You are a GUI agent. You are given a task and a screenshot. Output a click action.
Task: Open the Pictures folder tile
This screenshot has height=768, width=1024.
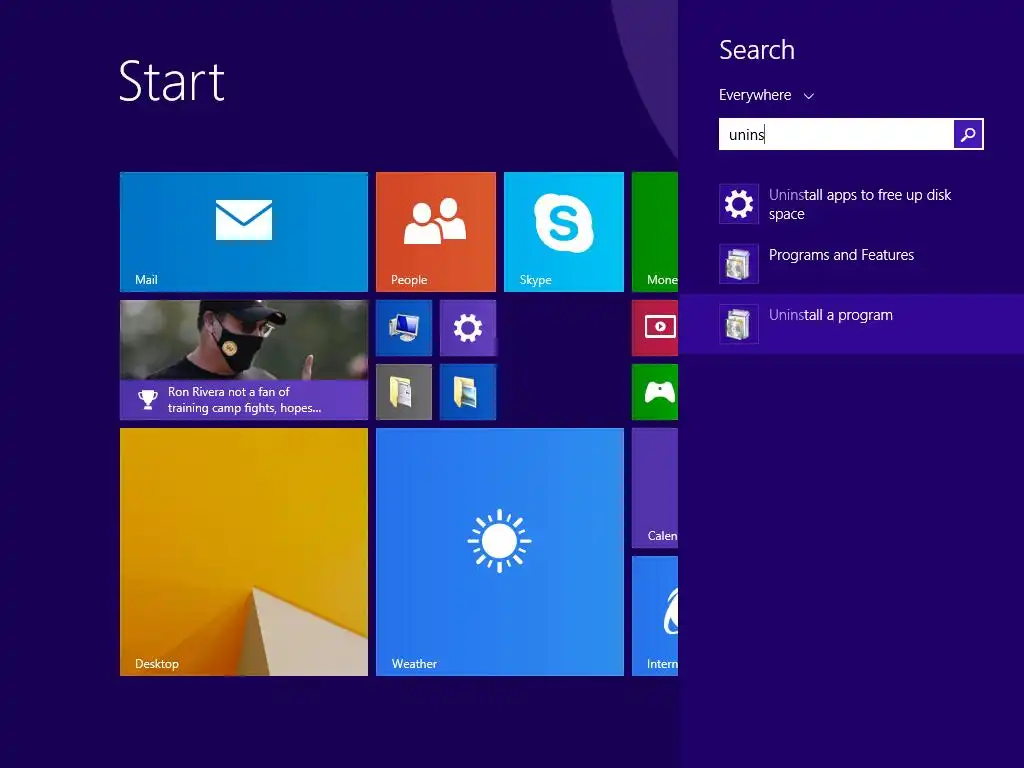click(x=468, y=392)
